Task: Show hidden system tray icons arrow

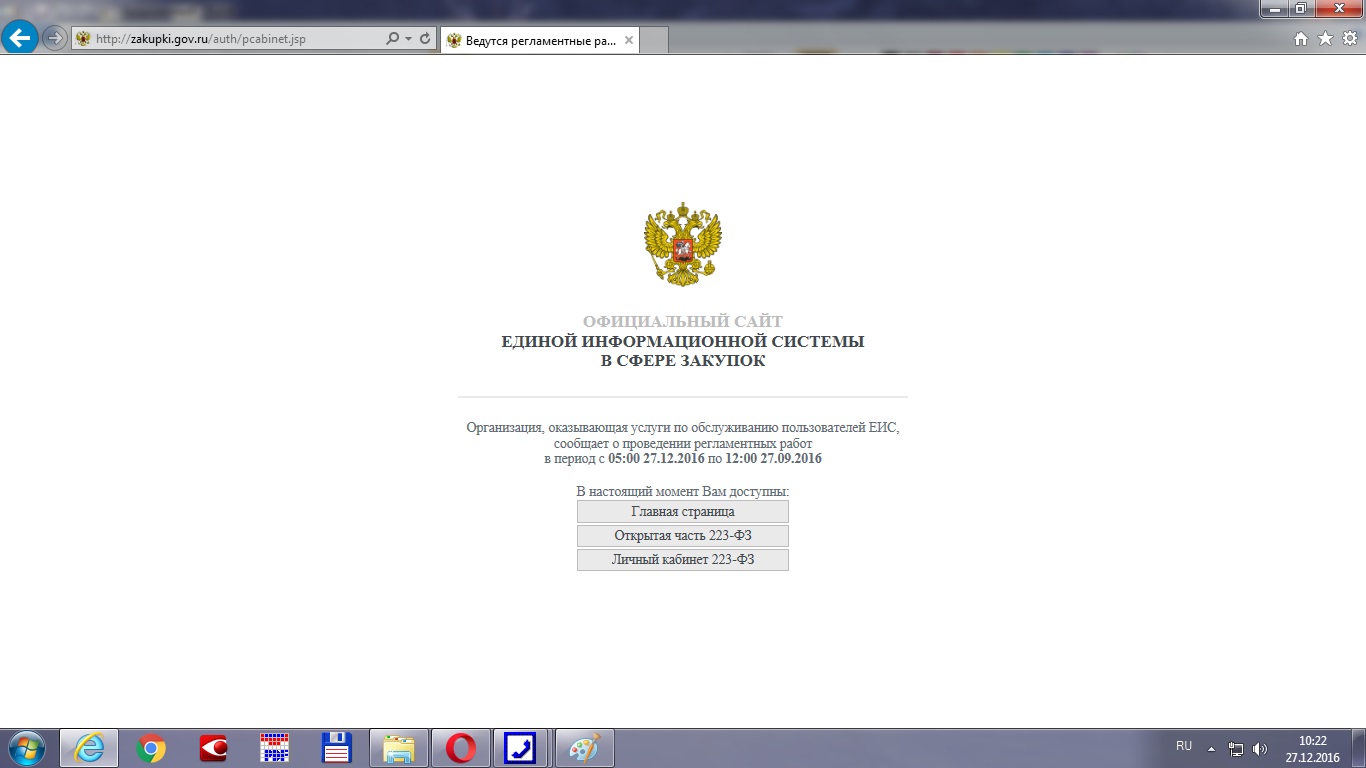Action: [x=1211, y=748]
